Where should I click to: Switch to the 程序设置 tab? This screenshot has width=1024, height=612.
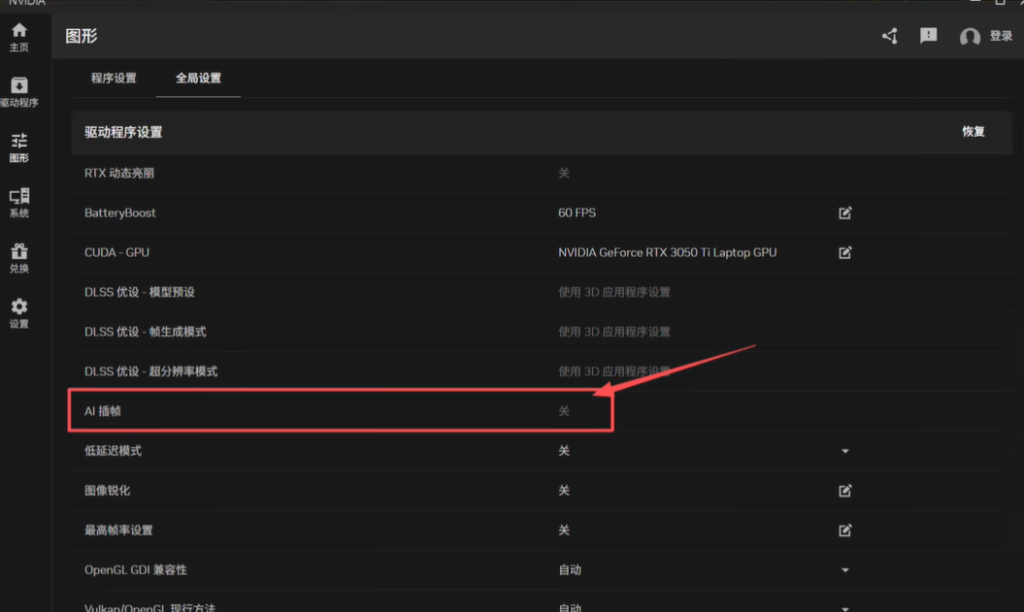(x=113, y=78)
